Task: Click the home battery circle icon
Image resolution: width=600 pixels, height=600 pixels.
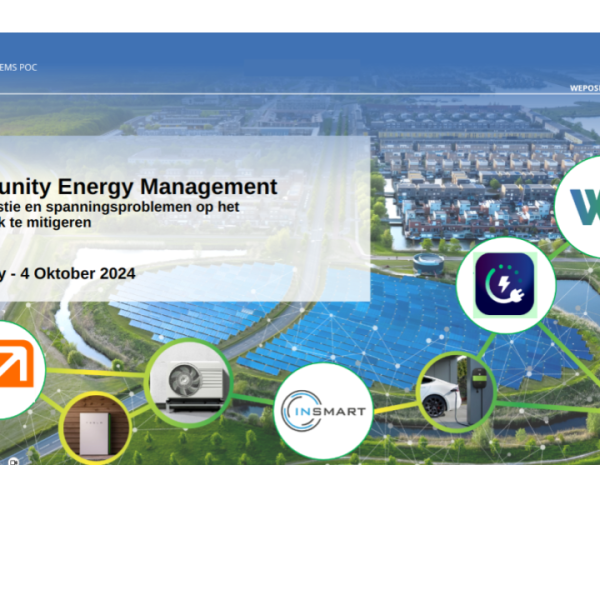Action: 96,428
